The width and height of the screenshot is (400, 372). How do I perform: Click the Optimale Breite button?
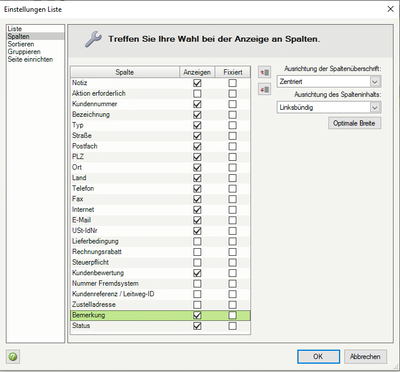[x=354, y=123]
